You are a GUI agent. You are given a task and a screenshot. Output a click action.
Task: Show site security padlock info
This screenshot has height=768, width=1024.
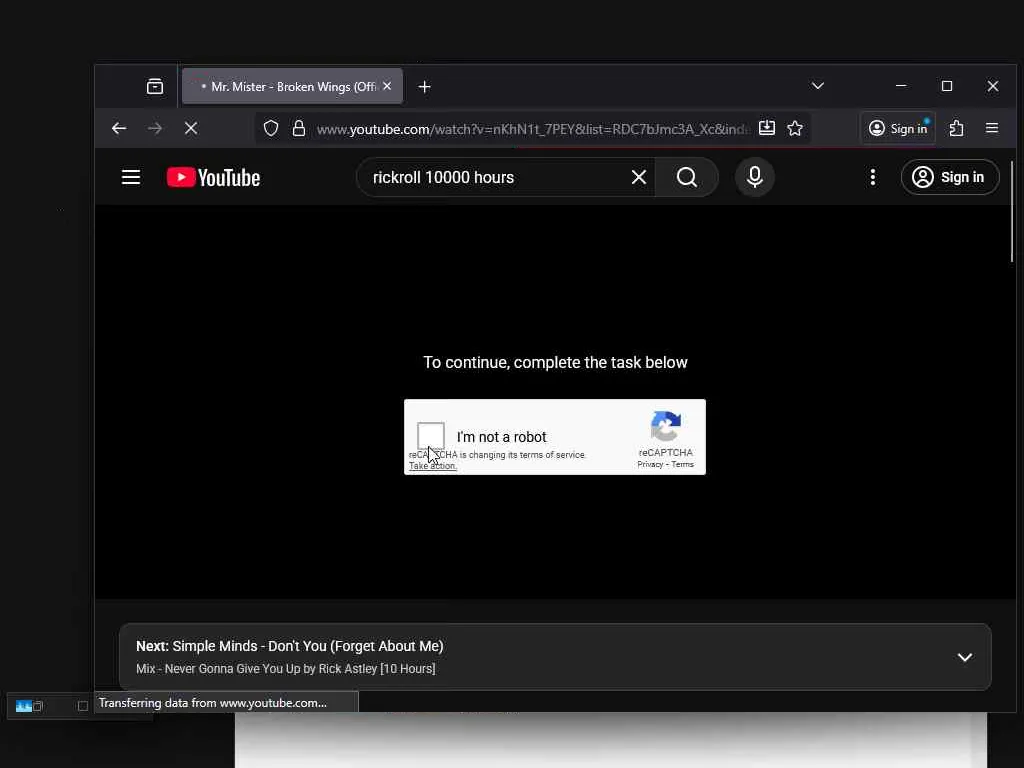pos(298,128)
